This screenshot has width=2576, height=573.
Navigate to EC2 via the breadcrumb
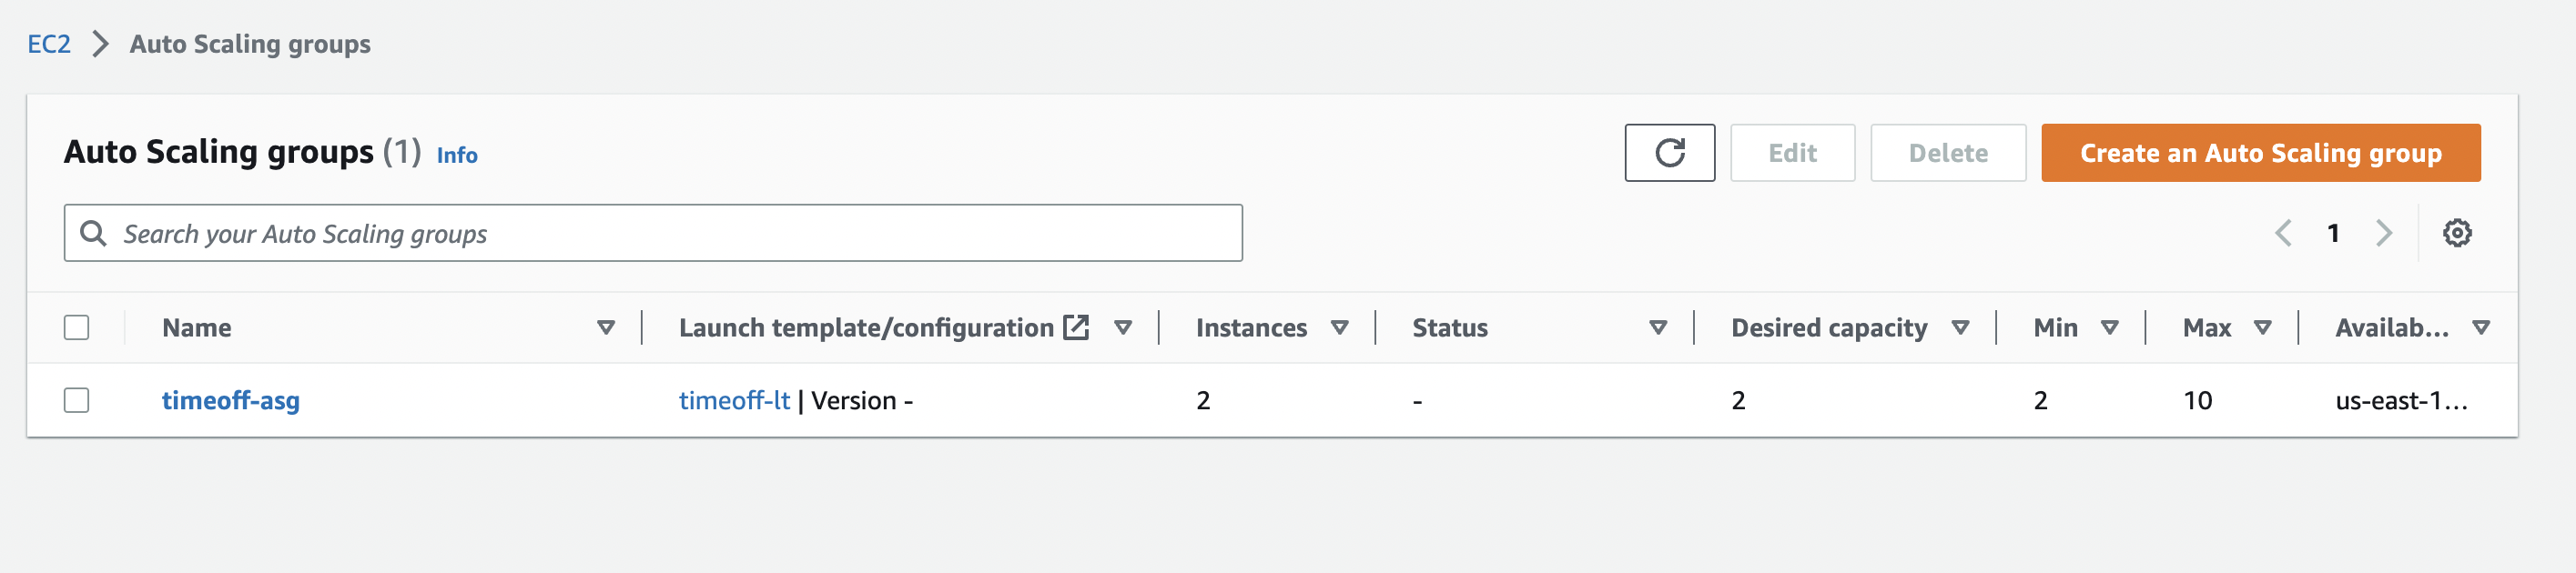pyautogui.click(x=49, y=43)
